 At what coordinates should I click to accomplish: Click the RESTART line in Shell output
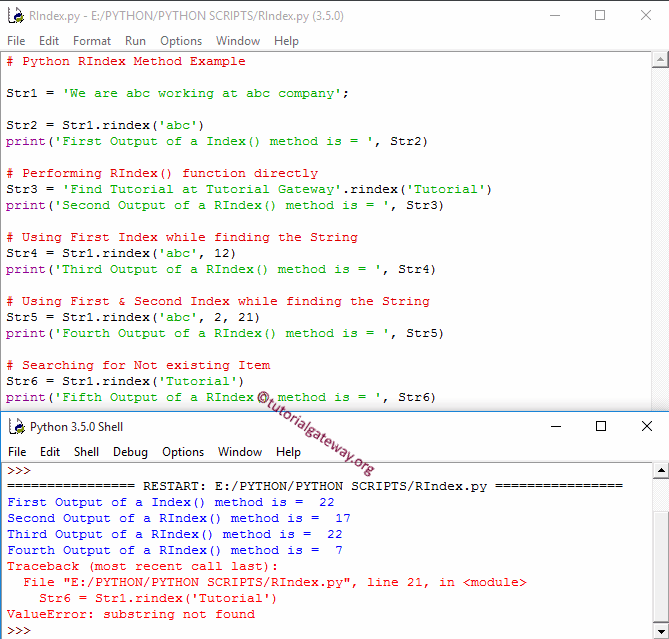315,486
